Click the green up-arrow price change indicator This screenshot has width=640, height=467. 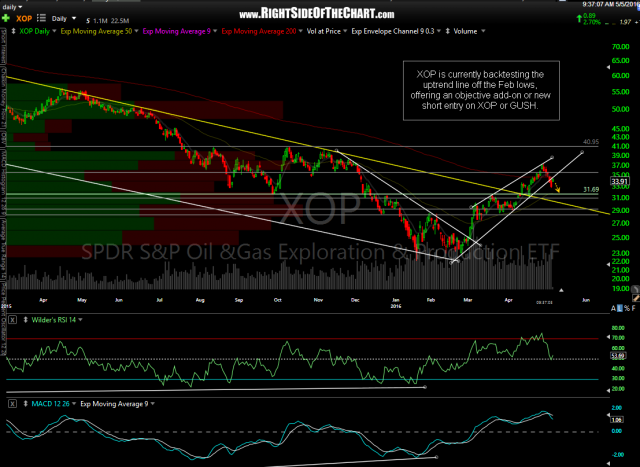(x=579, y=18)
